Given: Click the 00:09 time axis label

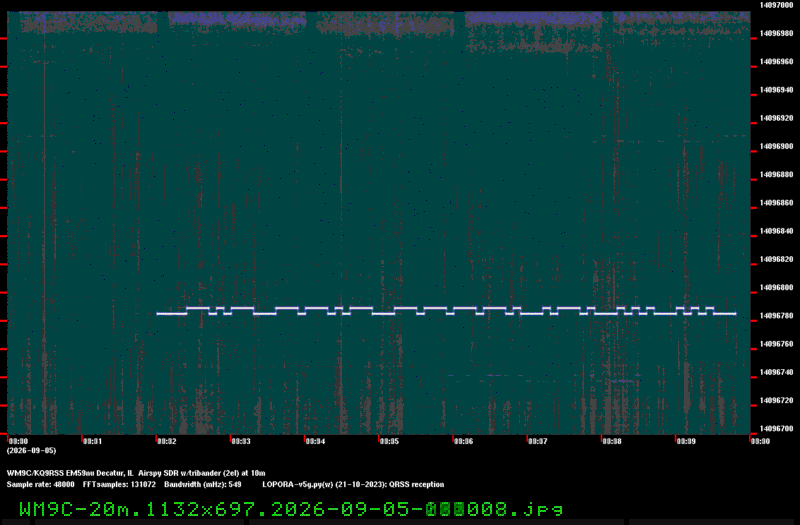Looking at the screenshot, I should pos(685,441).
